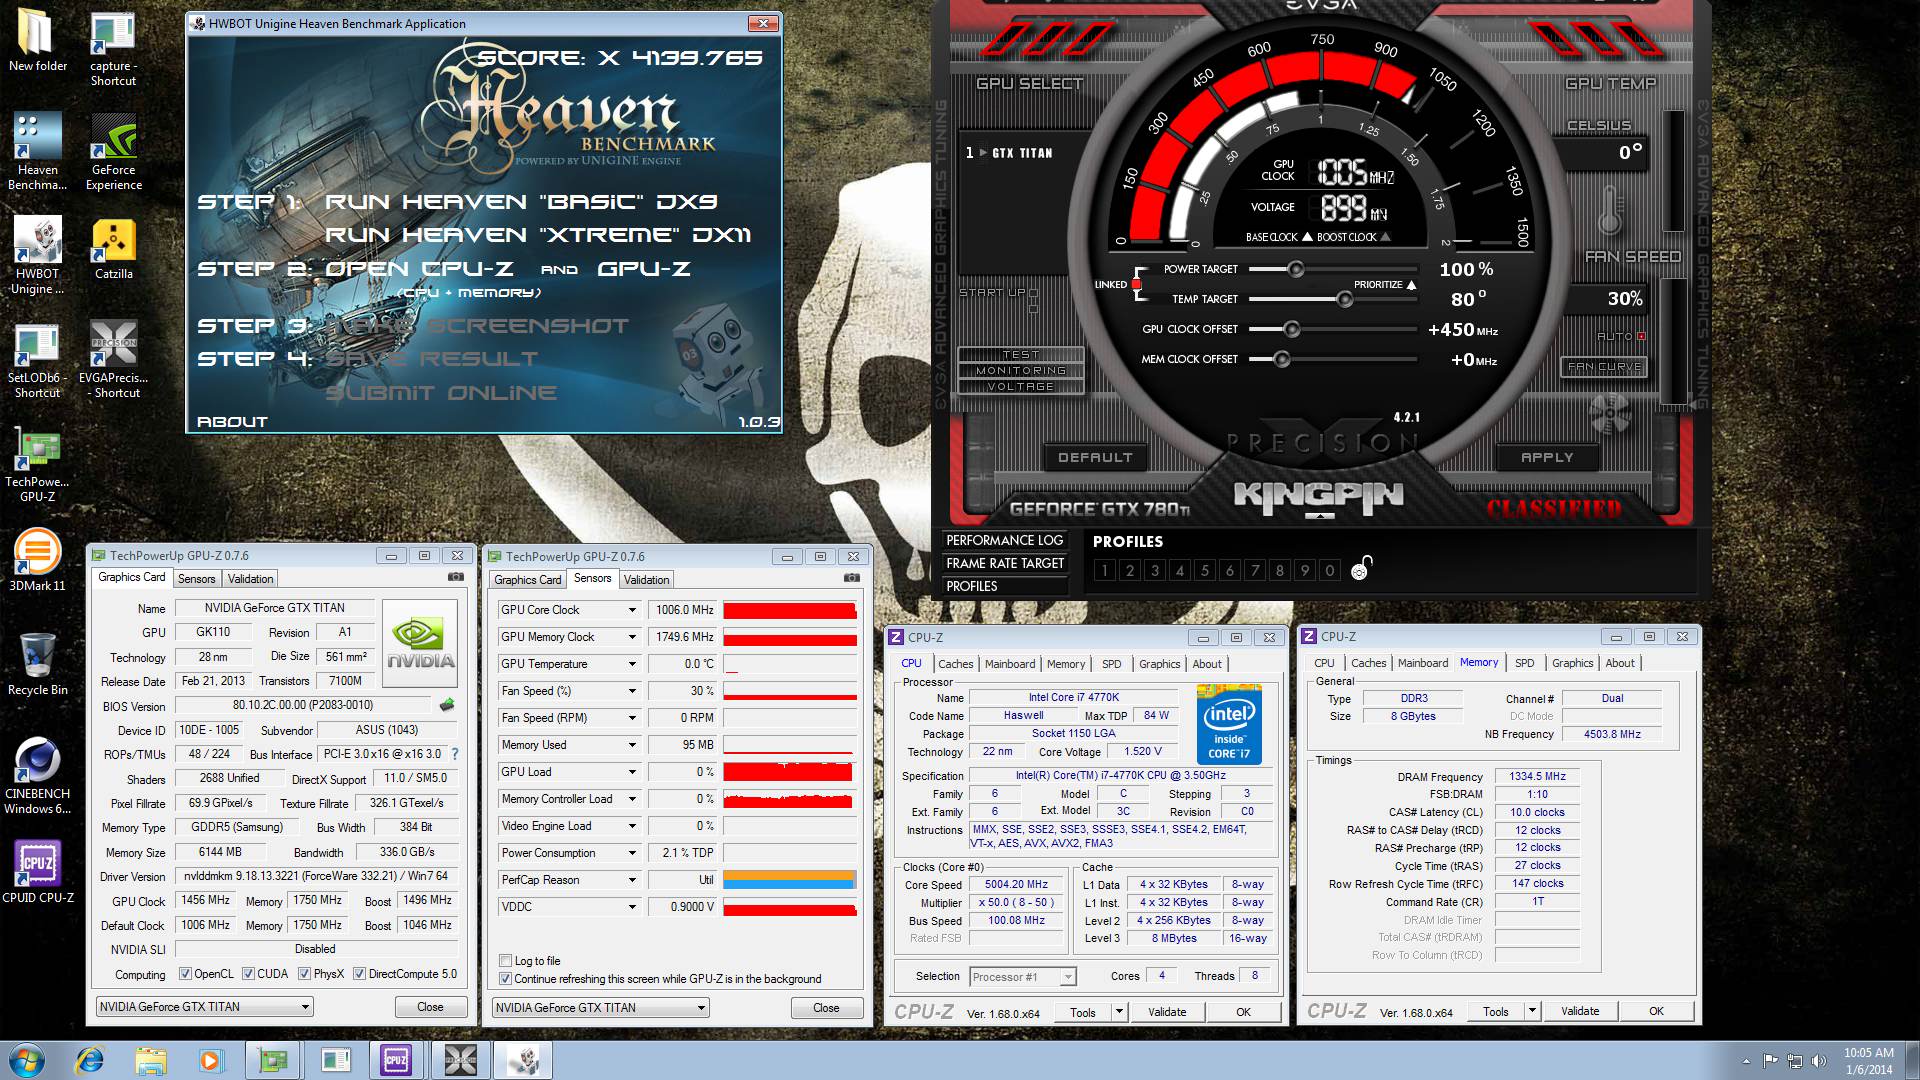This screenshot has width=1920, height=1080.
Task: Switch to Sensors tab in GPU-Z Graphics Card window
Action: pyautogui.click(x=196, y=579)
